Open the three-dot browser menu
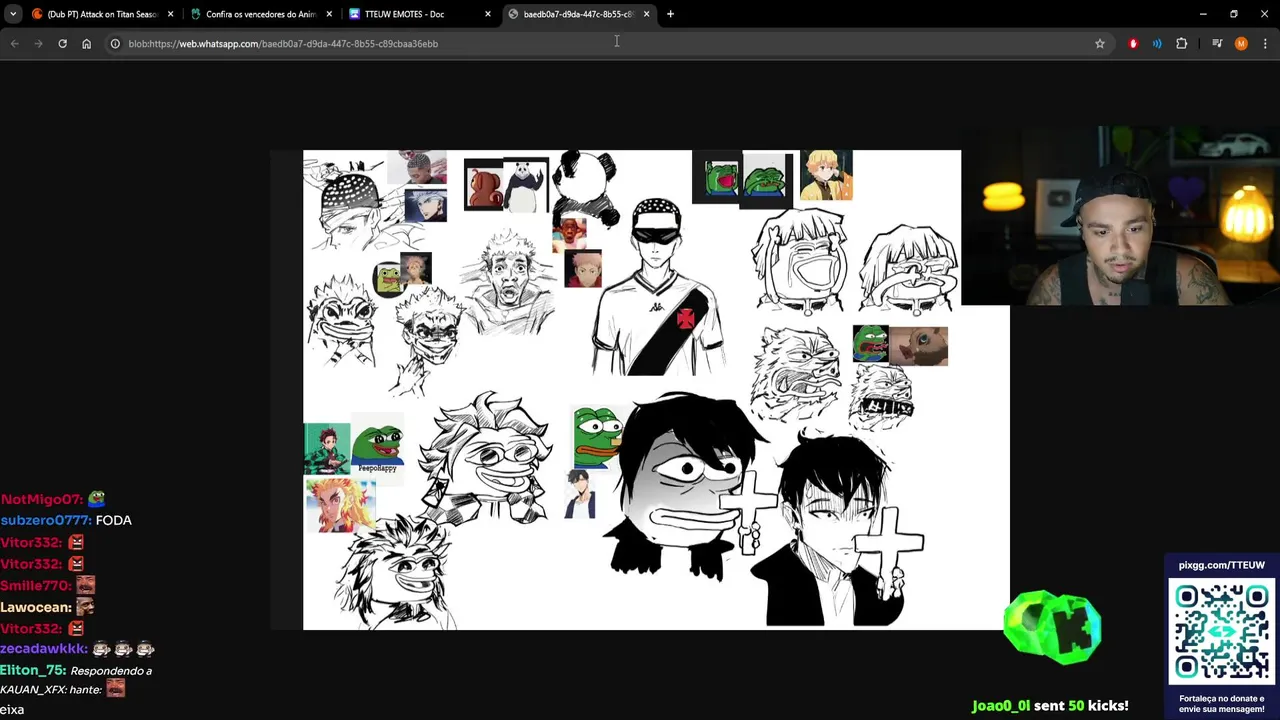This screenshot has width=1280, height=720. (x=1265, y=44)
